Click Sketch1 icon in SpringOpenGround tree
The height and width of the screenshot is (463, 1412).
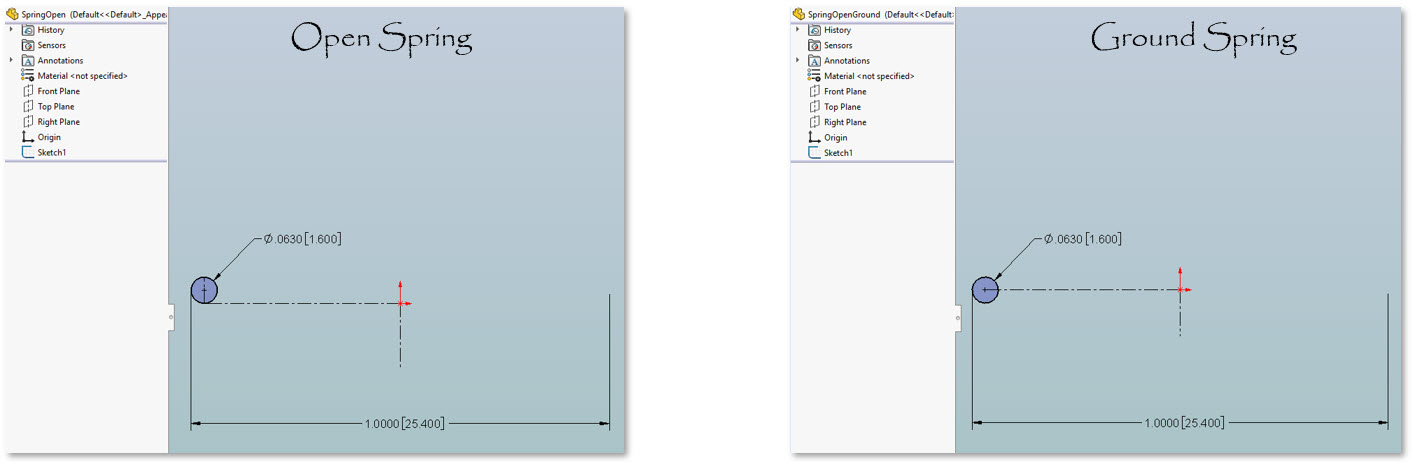pyautogui.click(x=815, y=152)
